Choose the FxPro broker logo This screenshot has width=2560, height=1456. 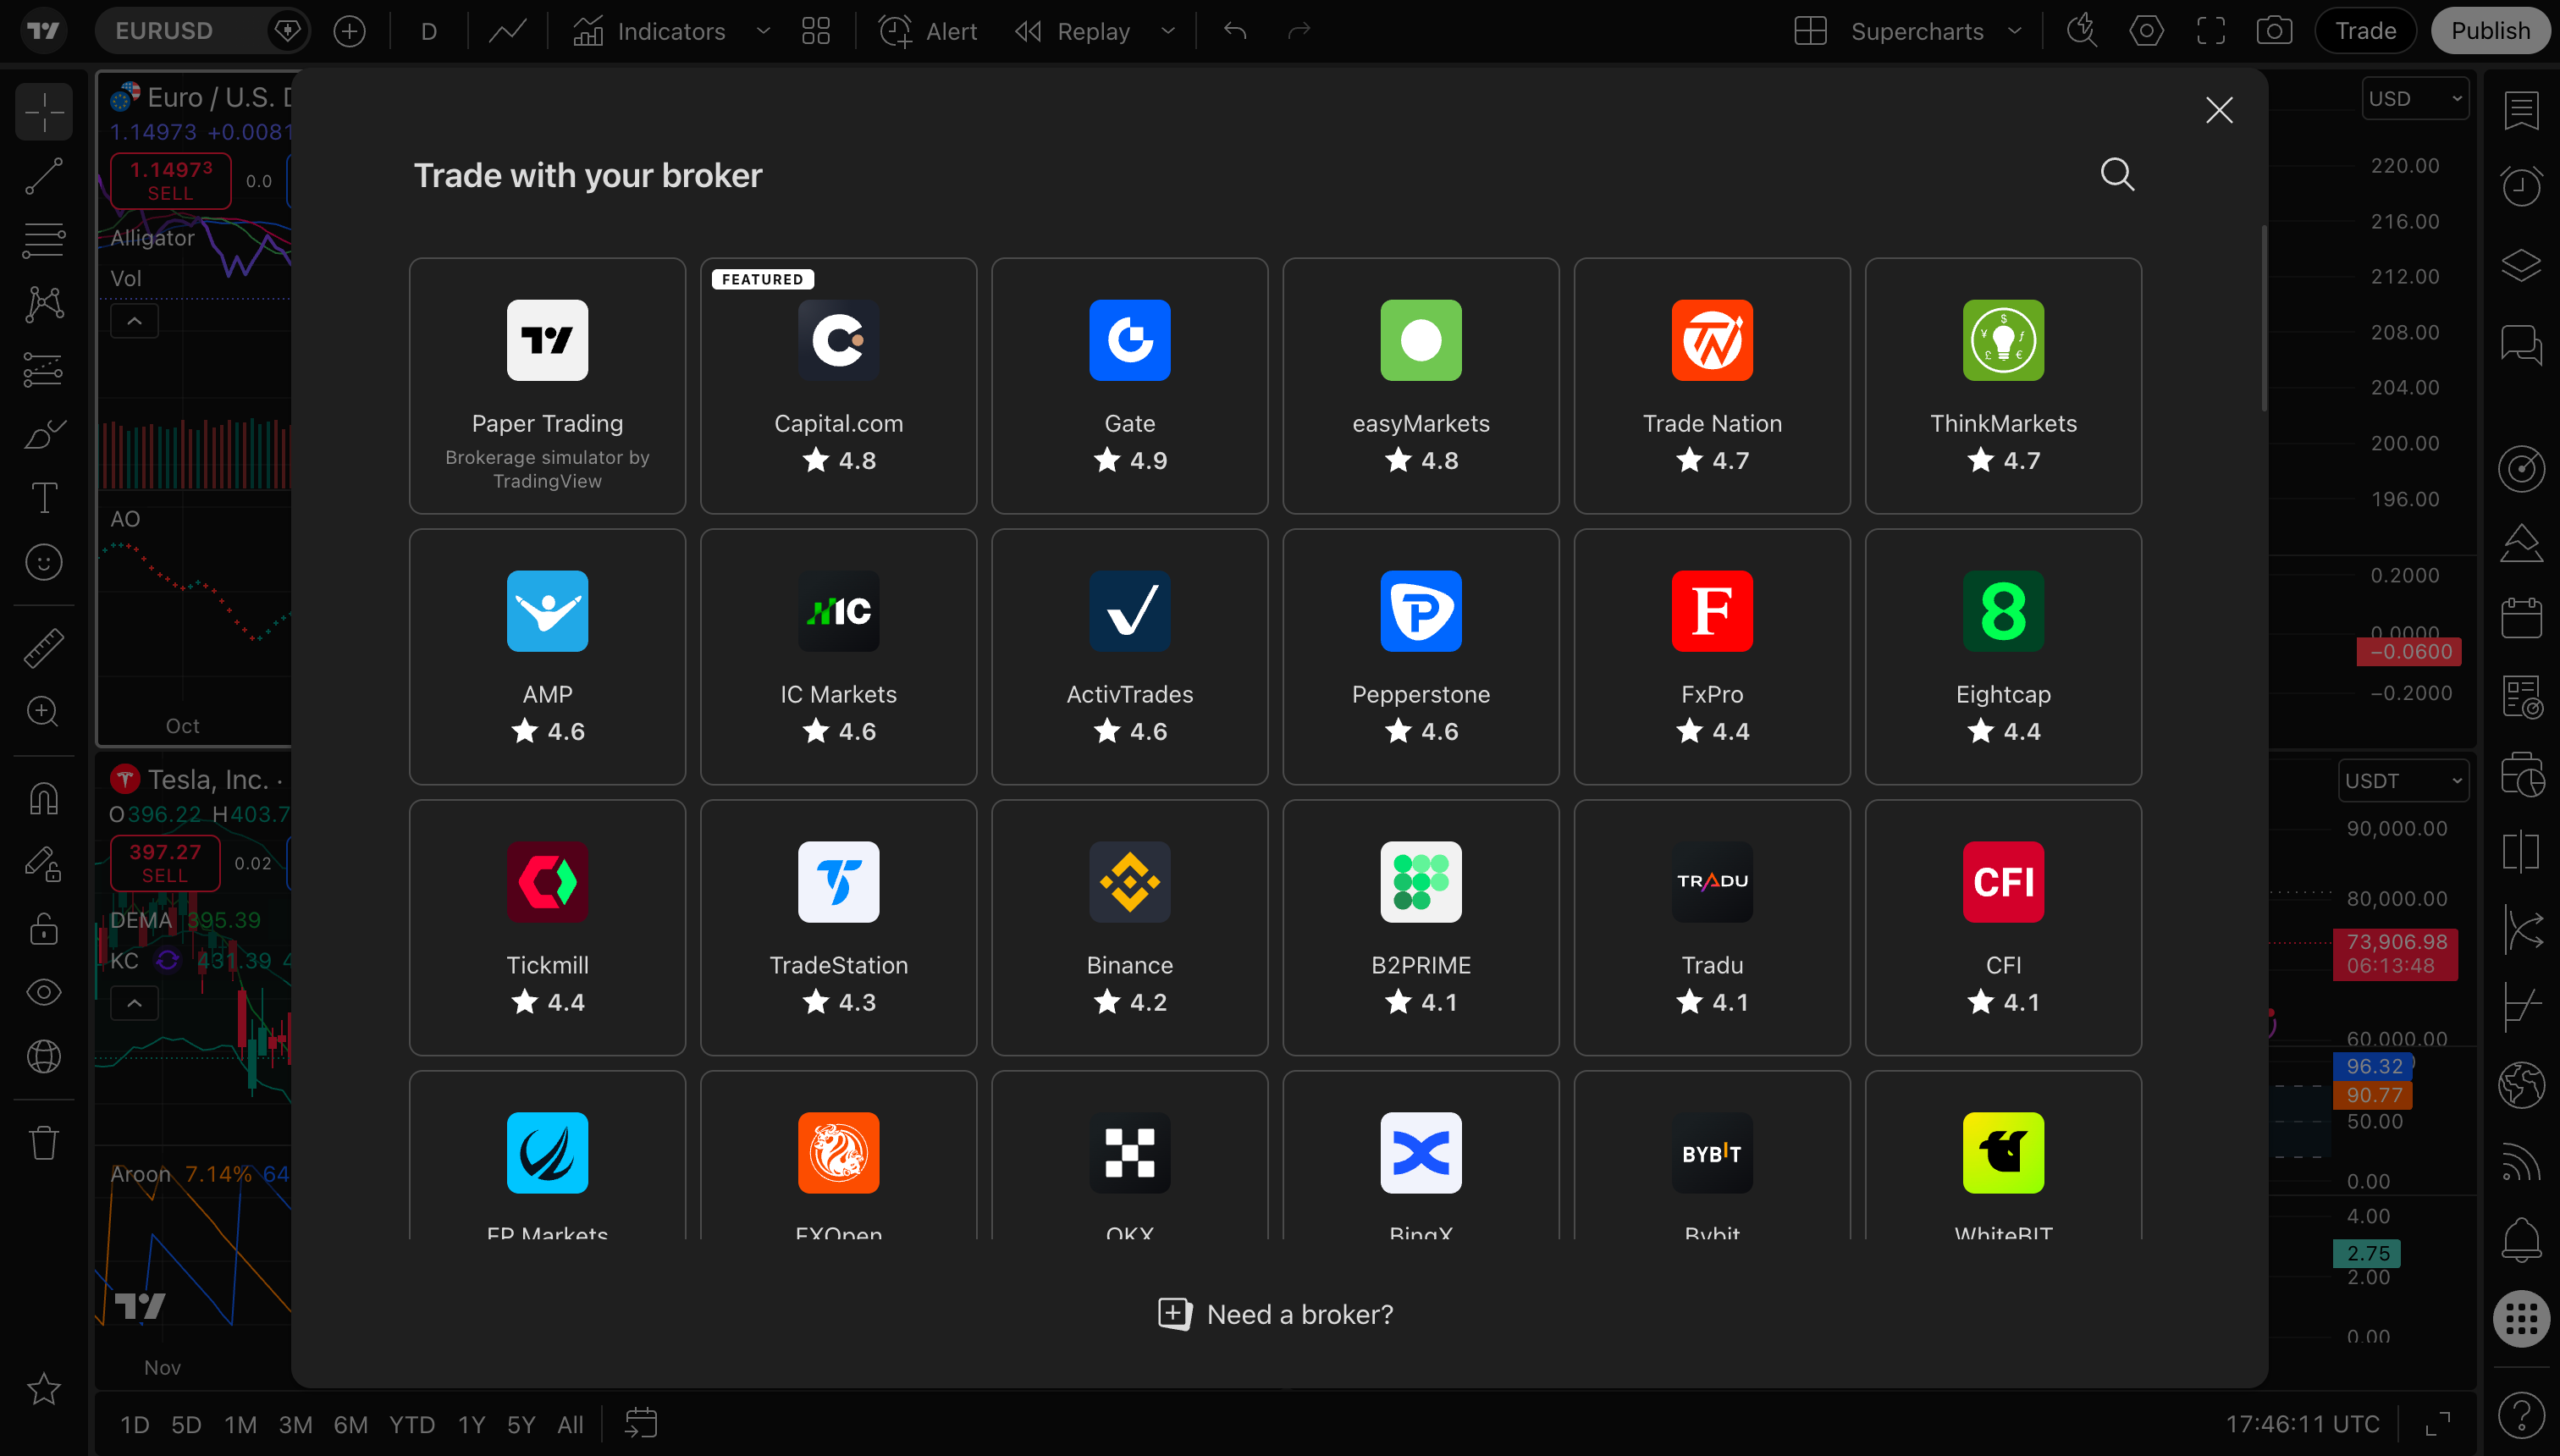pos(1712,611)
